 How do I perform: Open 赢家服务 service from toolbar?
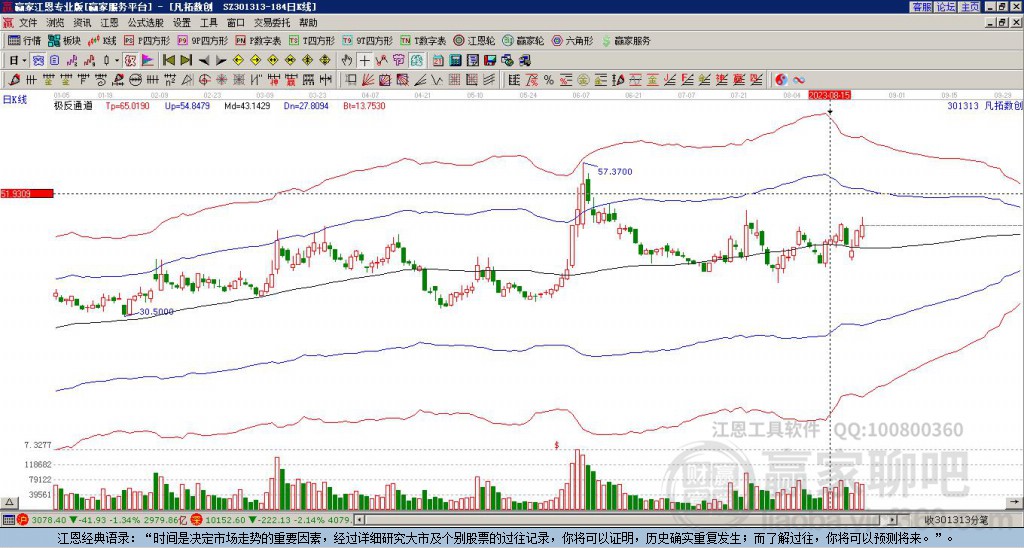pos(626,40)
